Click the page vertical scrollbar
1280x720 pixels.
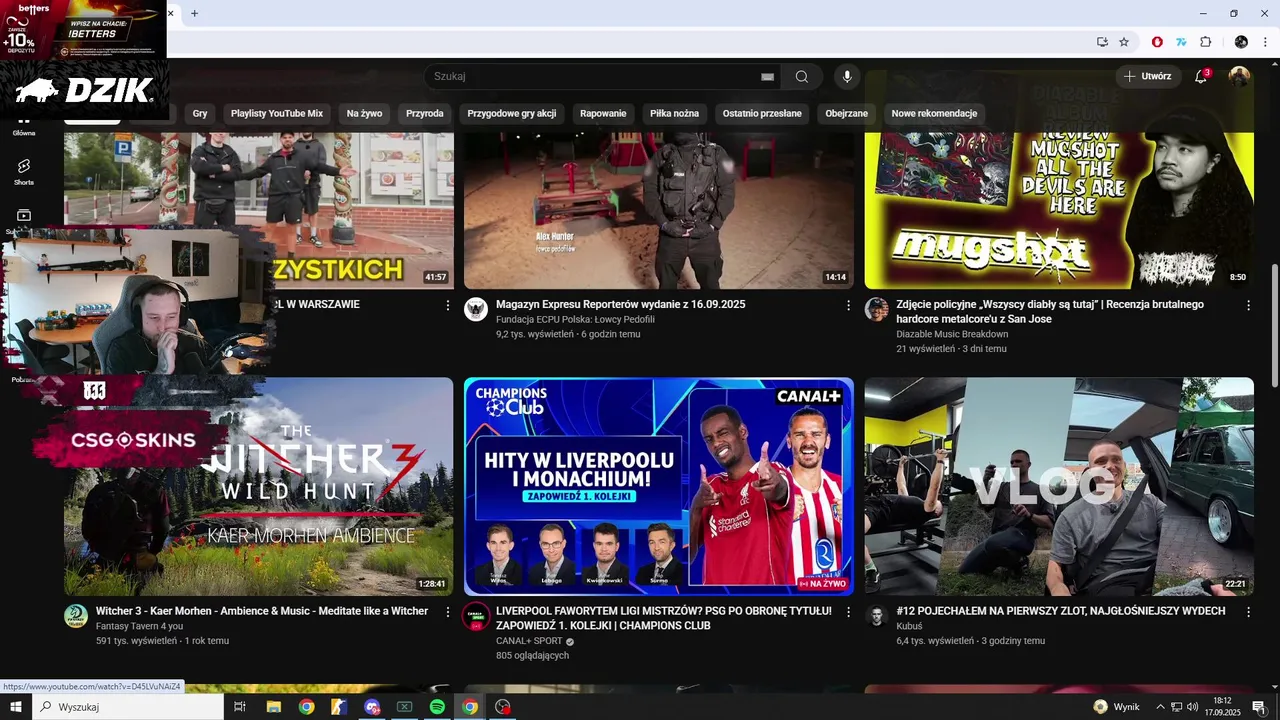pyautogui.click(x=1274, y=325)
